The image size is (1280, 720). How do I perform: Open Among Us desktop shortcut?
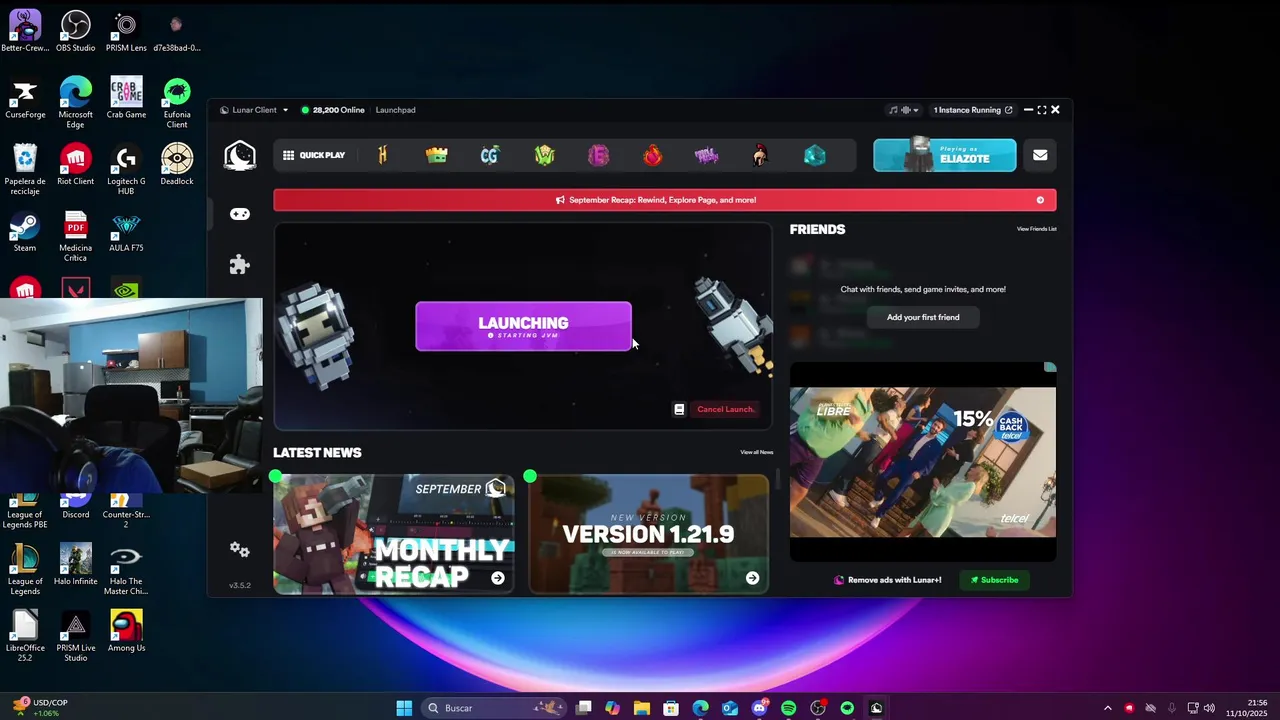126,632
